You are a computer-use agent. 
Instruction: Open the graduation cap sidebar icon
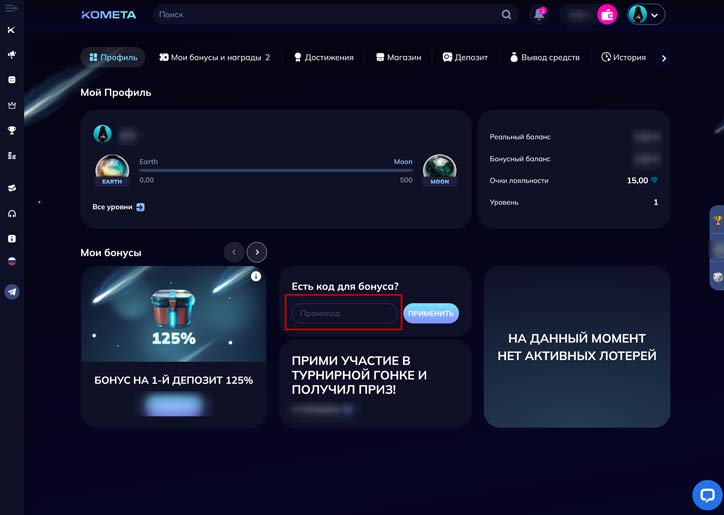12,188
